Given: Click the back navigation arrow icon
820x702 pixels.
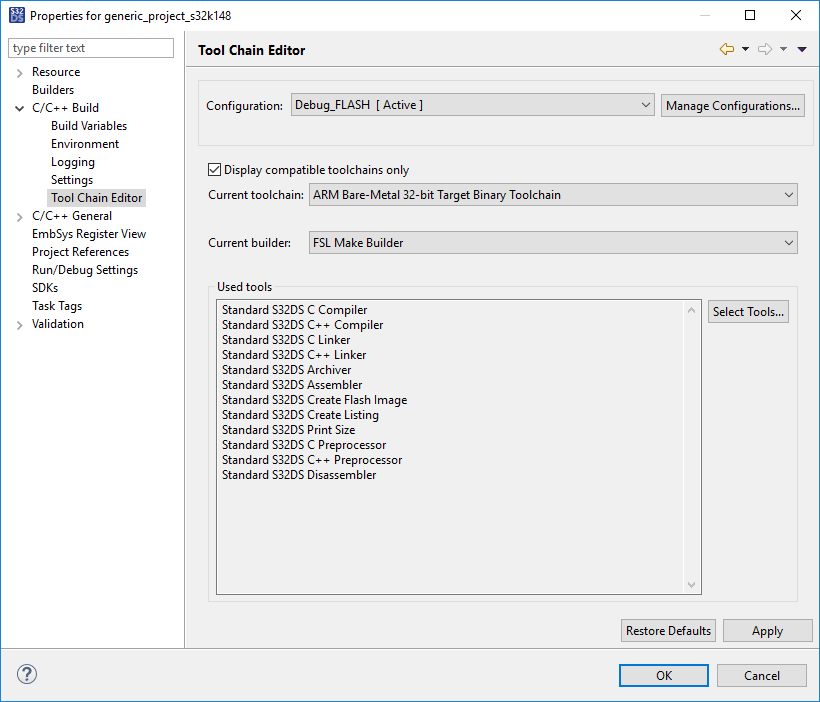Looking at the screenshot, I should click(726, 49).
